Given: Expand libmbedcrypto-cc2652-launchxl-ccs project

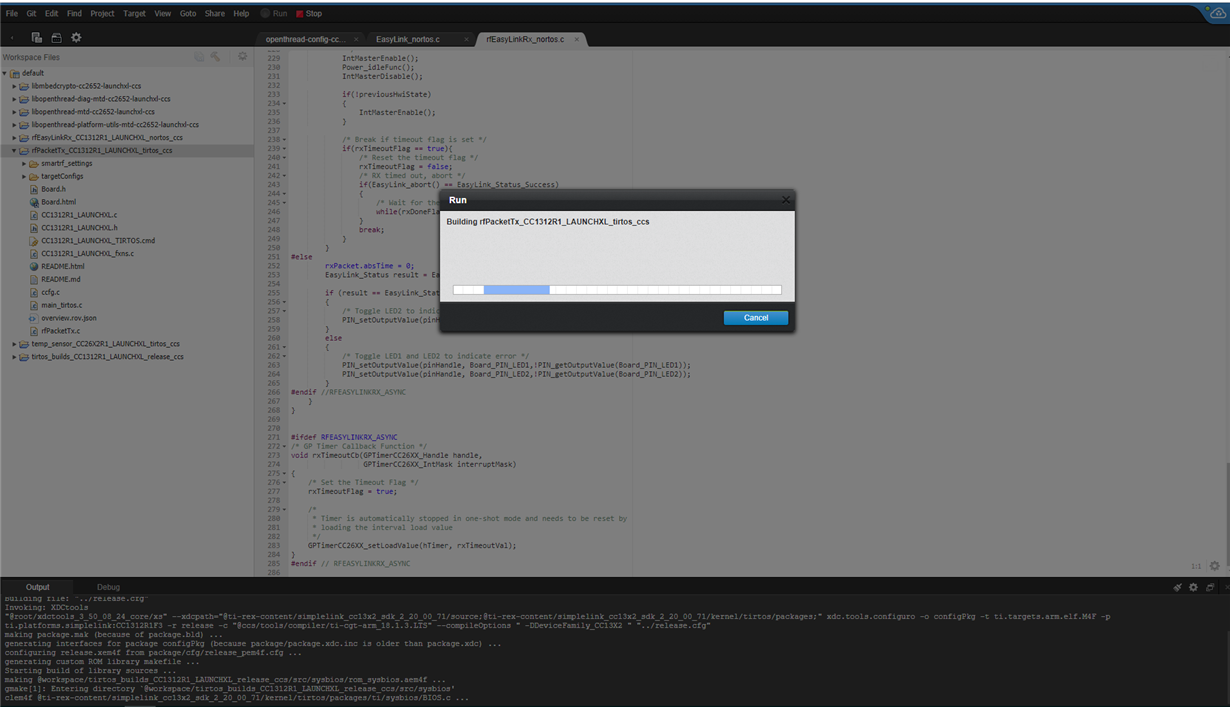Looking at the screenshot, I should click(x=14, y=86).
